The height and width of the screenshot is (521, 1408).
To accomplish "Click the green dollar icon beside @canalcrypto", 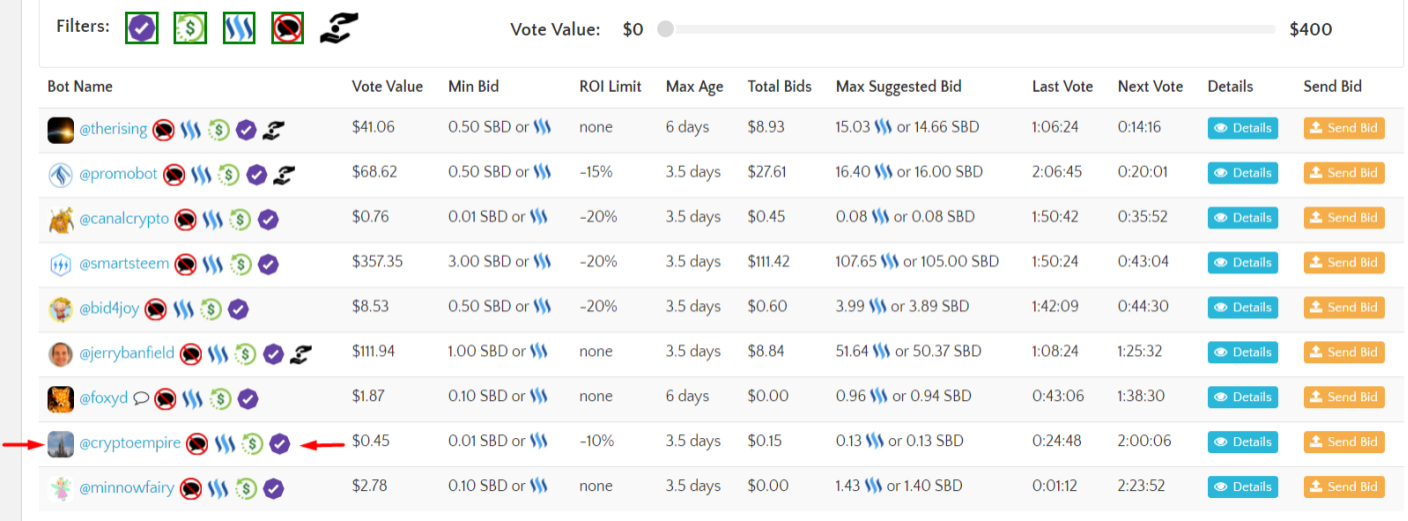I will (240, 219).
